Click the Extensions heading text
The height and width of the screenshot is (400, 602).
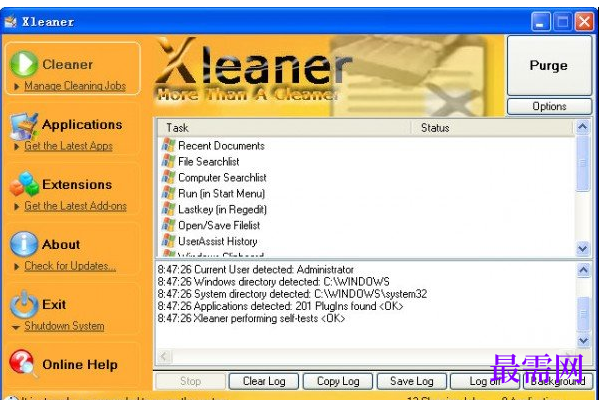[77, 184]
